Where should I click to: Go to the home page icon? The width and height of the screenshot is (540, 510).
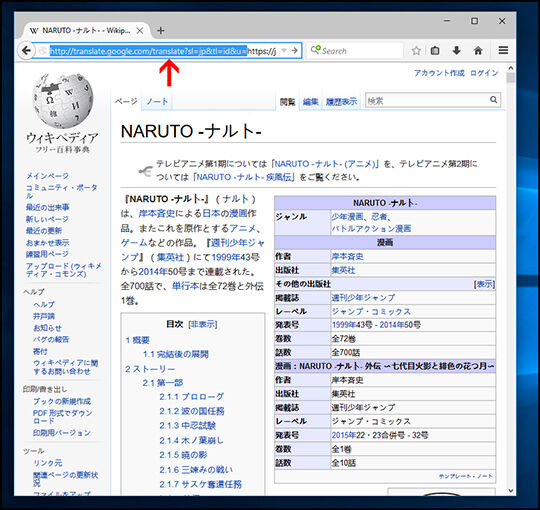(478, 51)
